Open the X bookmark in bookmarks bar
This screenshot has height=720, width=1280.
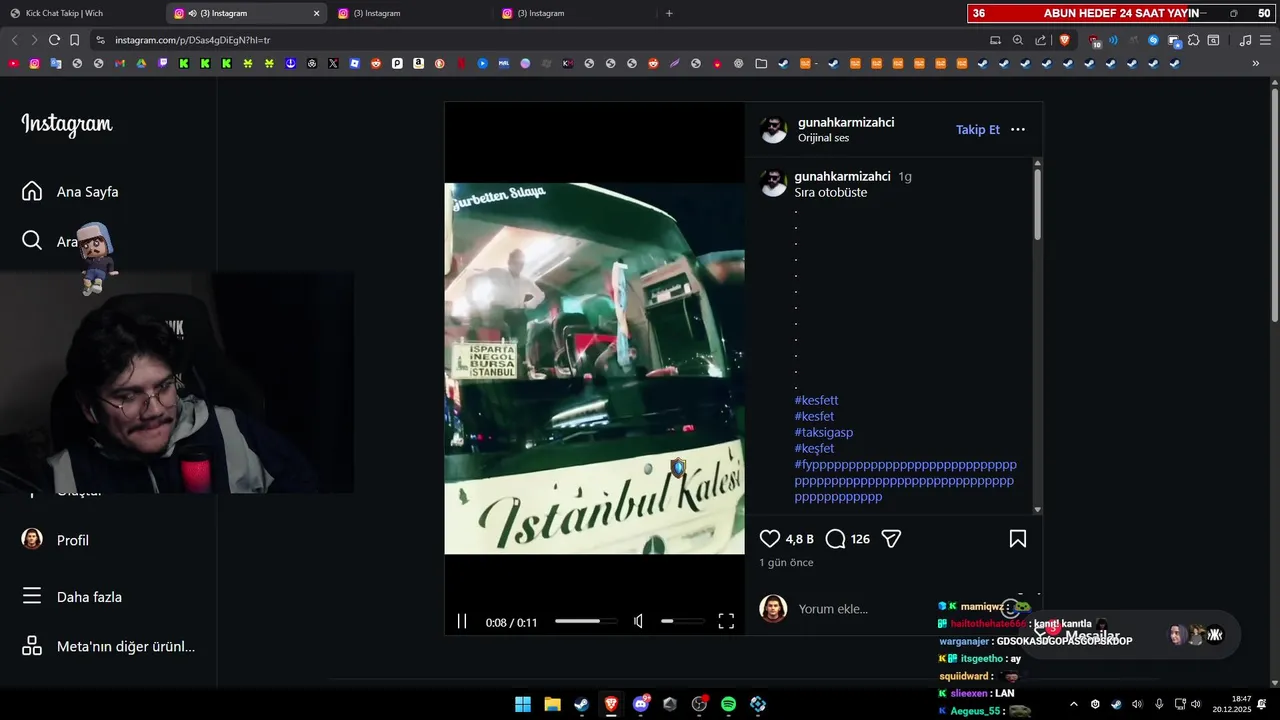point(333,63)
